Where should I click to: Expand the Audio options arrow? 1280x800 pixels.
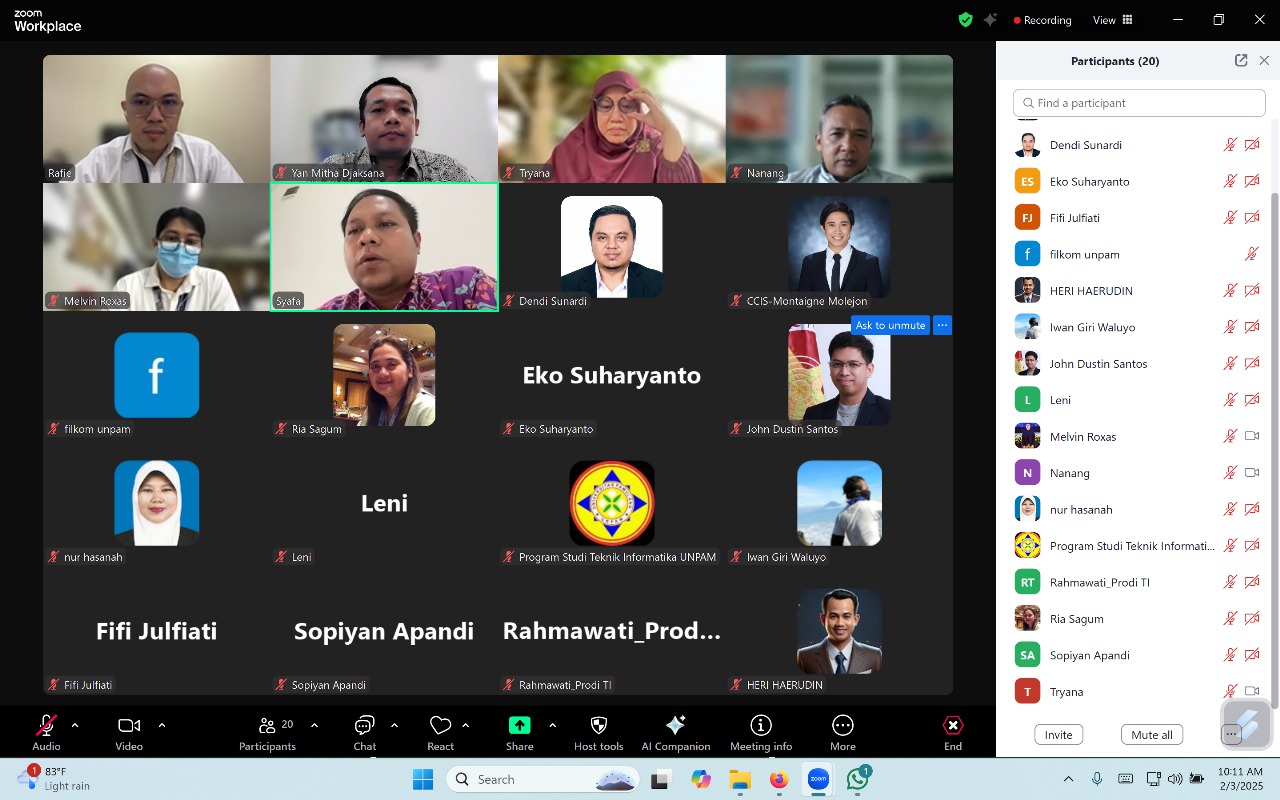click(75, 725)
